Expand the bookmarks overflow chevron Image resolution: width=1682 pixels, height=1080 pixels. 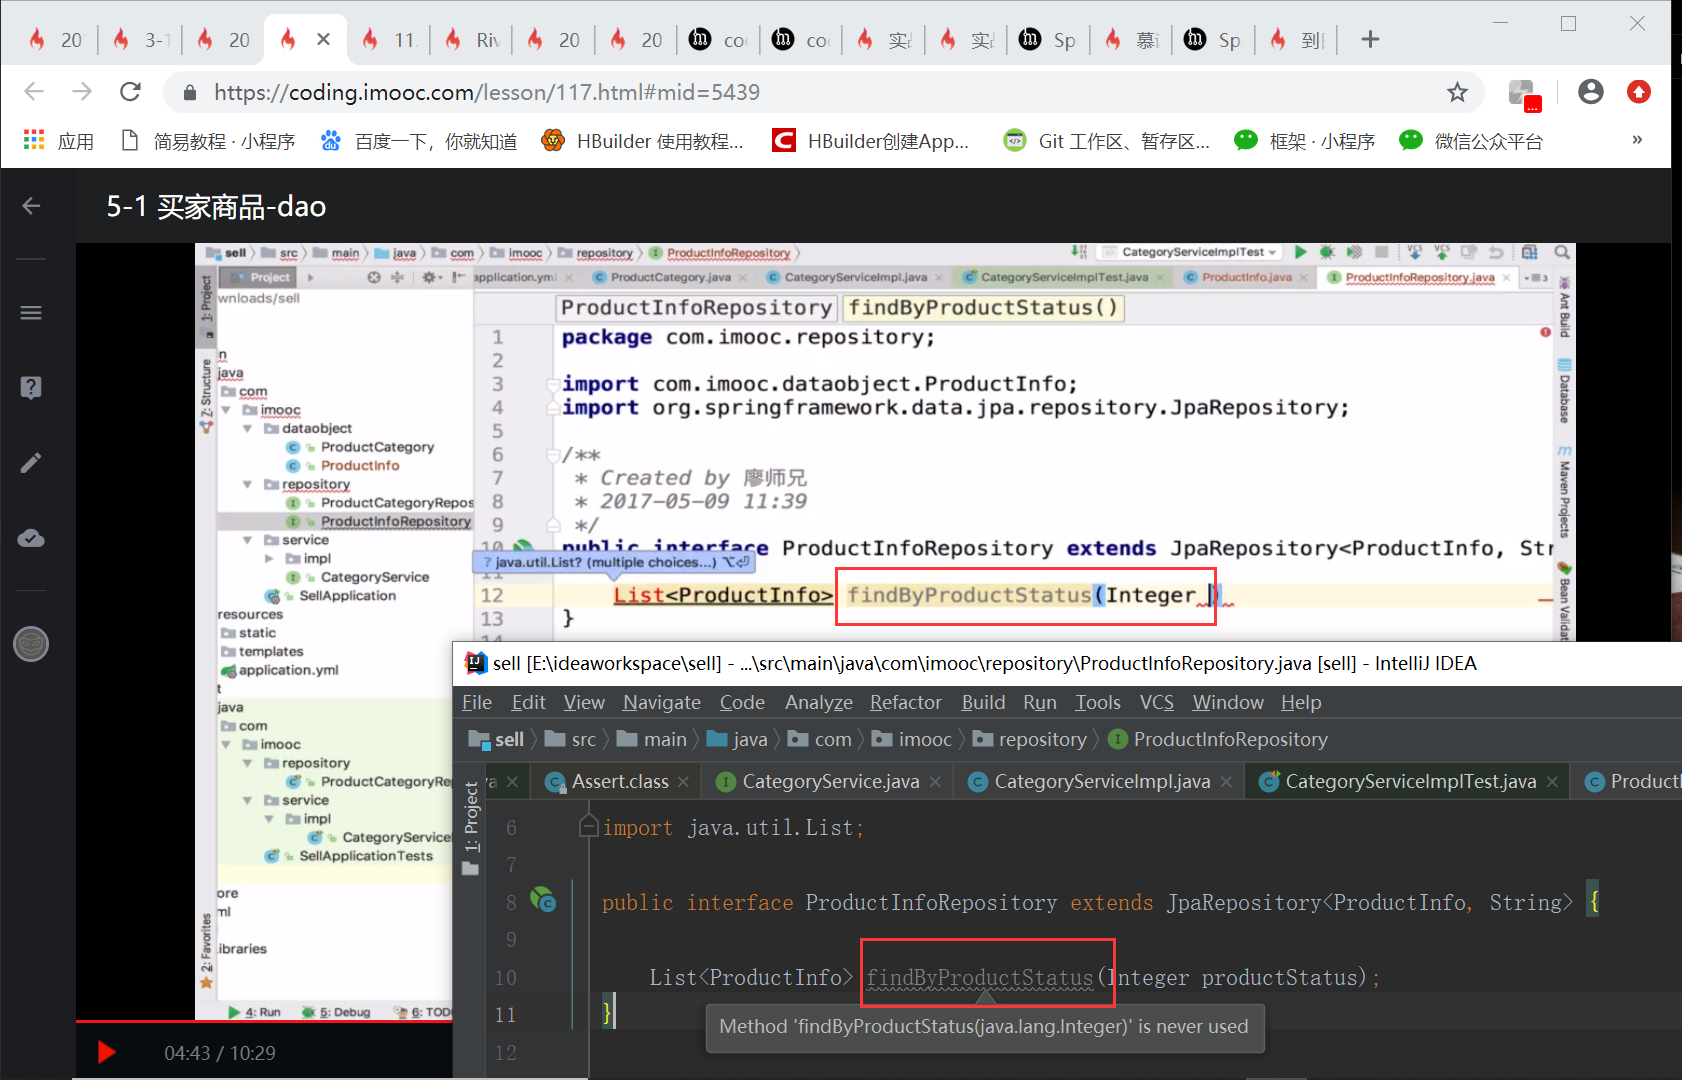(1637, 141)
